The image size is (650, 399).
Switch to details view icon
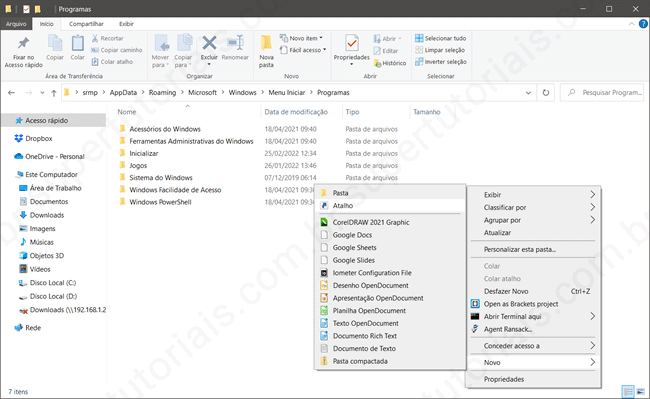[628, 391]
